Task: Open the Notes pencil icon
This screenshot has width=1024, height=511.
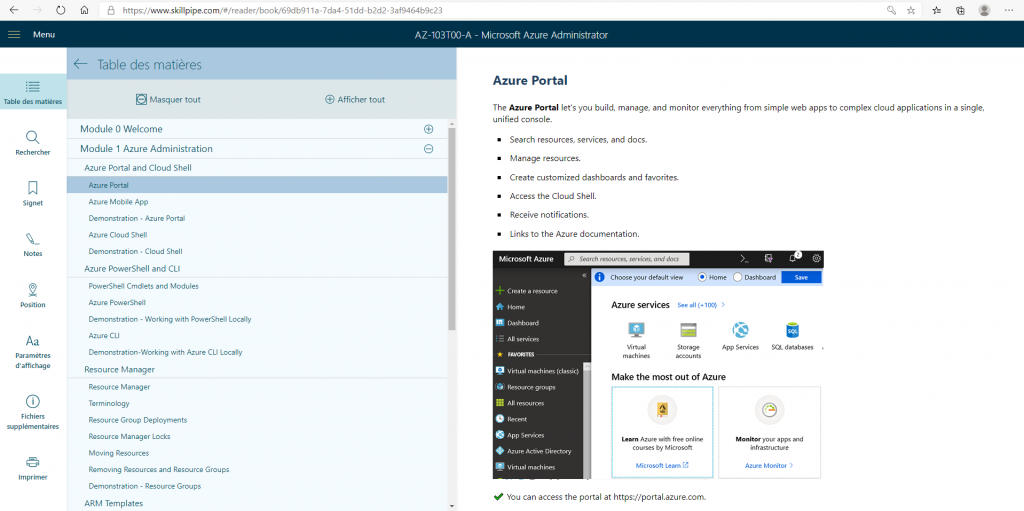Action: tap(33, 239)
